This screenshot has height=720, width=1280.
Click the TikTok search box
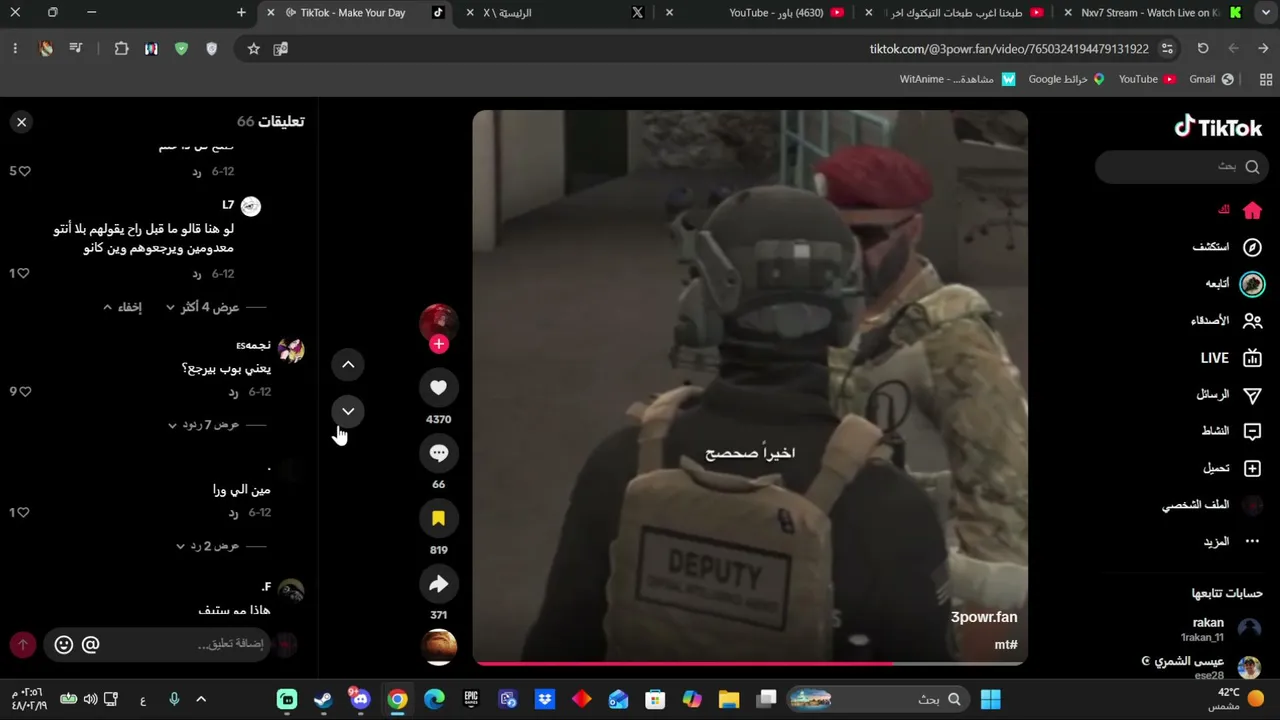click(x=1182, y=167)
